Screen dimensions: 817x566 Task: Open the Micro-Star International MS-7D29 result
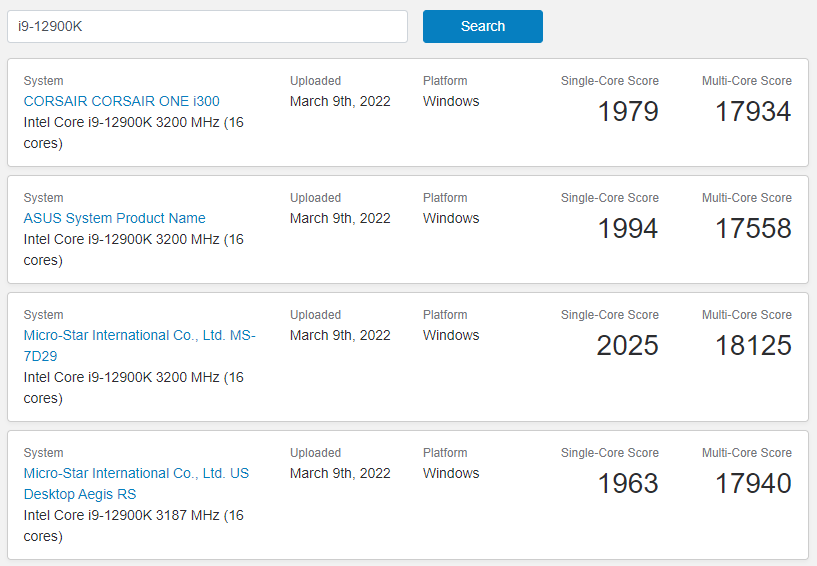139,346
